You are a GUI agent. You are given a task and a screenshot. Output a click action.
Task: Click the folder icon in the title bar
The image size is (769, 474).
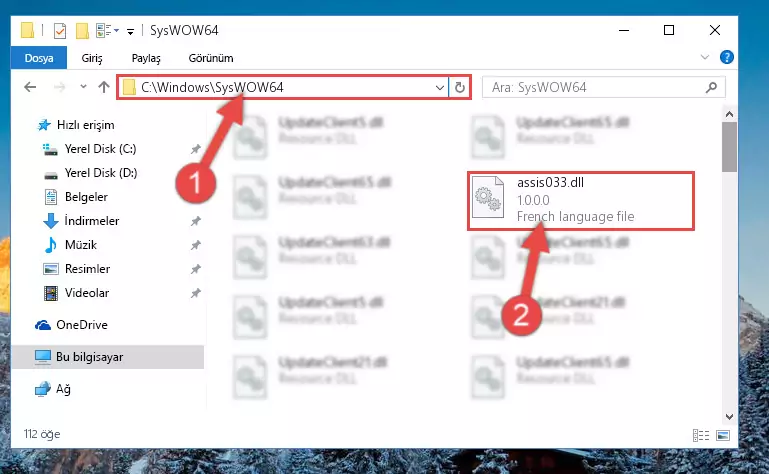[27, 30]
